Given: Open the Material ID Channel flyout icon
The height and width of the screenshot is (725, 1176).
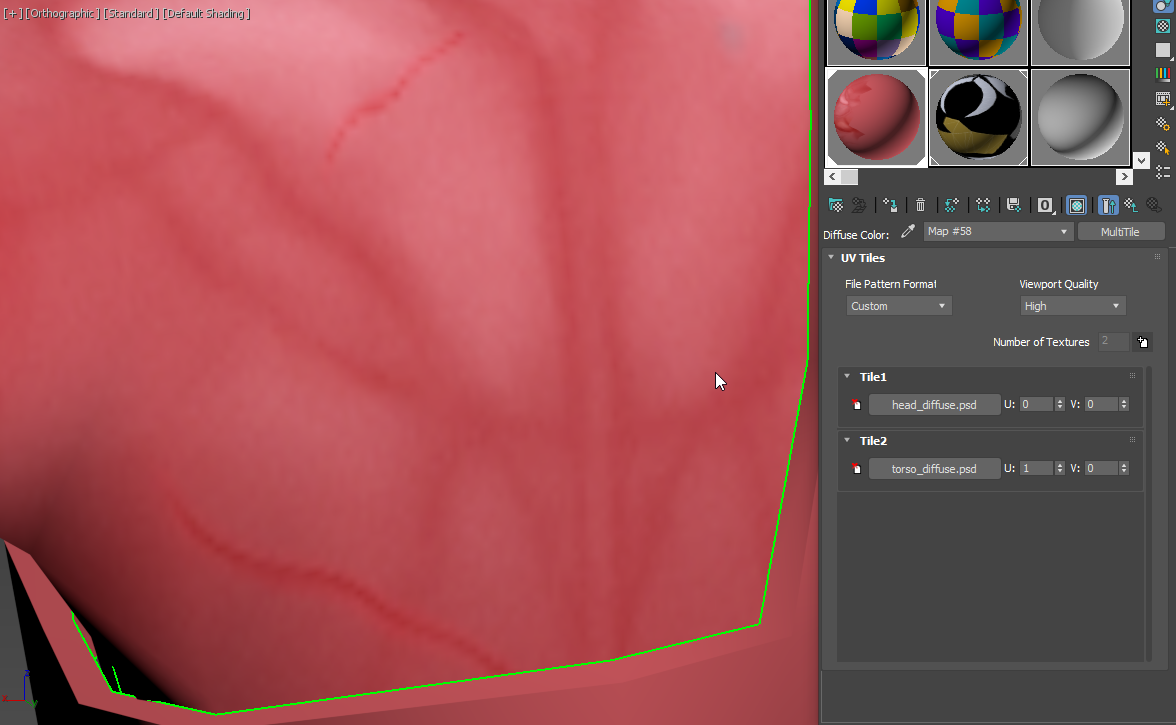Looking at the screenshot, I should (x=1045, y=205).
